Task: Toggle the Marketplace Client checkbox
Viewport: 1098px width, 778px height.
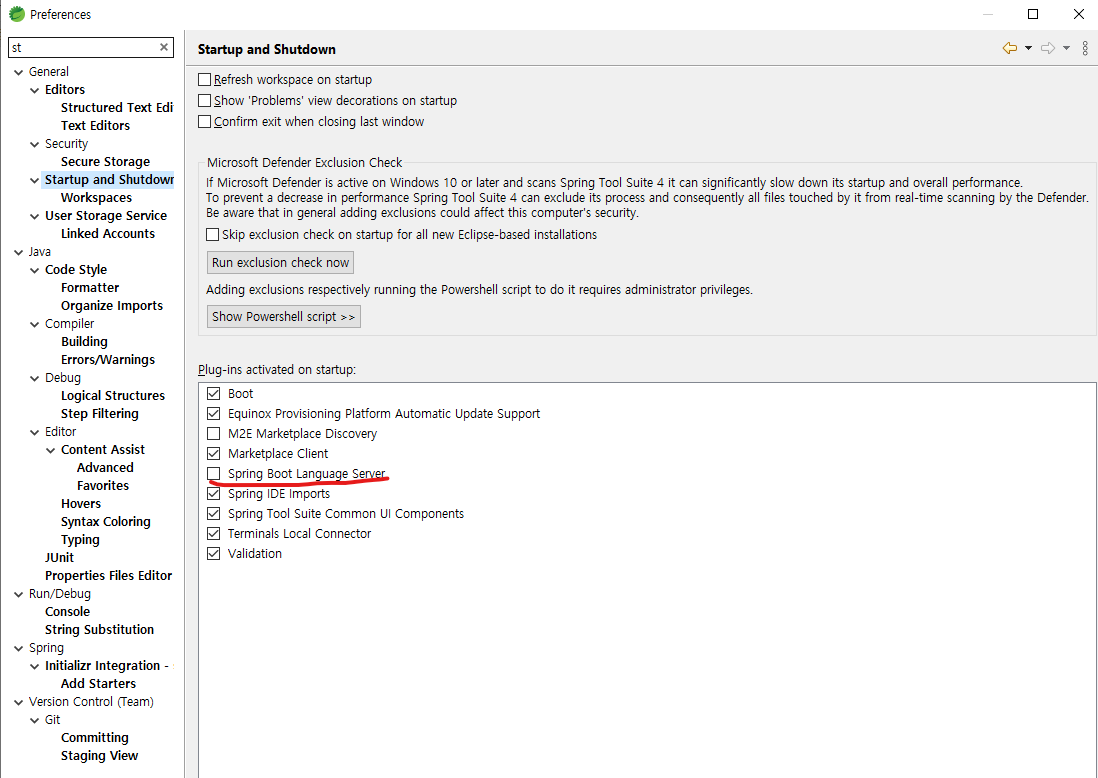Action: click(214, 454)
